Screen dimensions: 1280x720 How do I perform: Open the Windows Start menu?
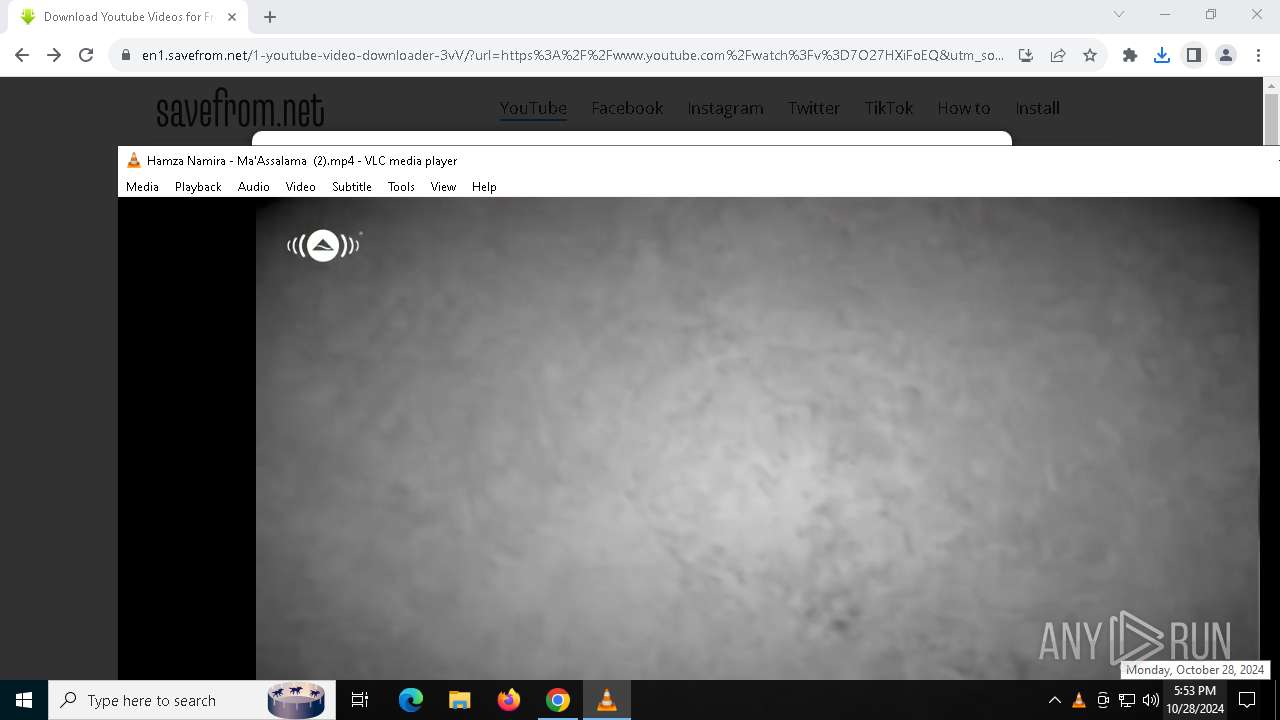(24, 700)
